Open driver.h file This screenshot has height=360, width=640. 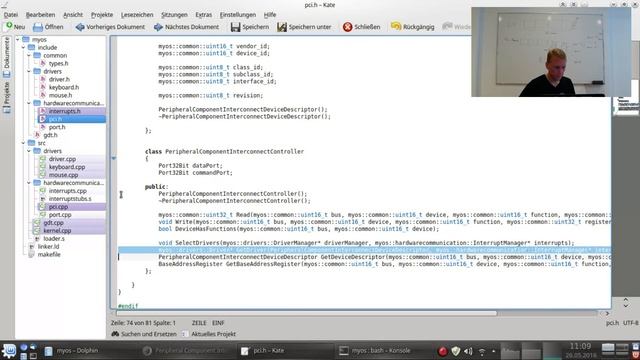pyautogui.click(x=59, y=79)
